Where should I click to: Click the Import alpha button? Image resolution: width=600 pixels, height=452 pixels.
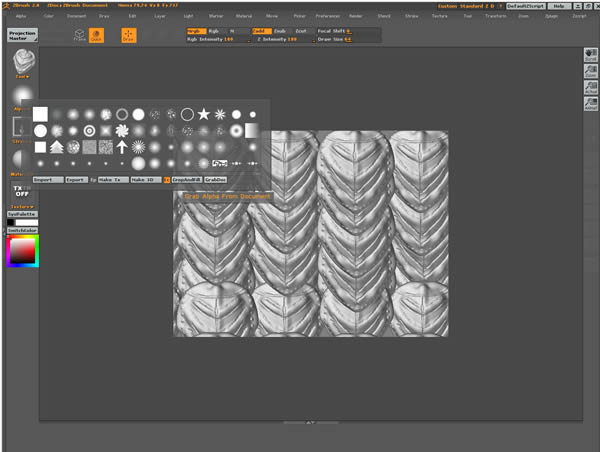tap(48, 179)
